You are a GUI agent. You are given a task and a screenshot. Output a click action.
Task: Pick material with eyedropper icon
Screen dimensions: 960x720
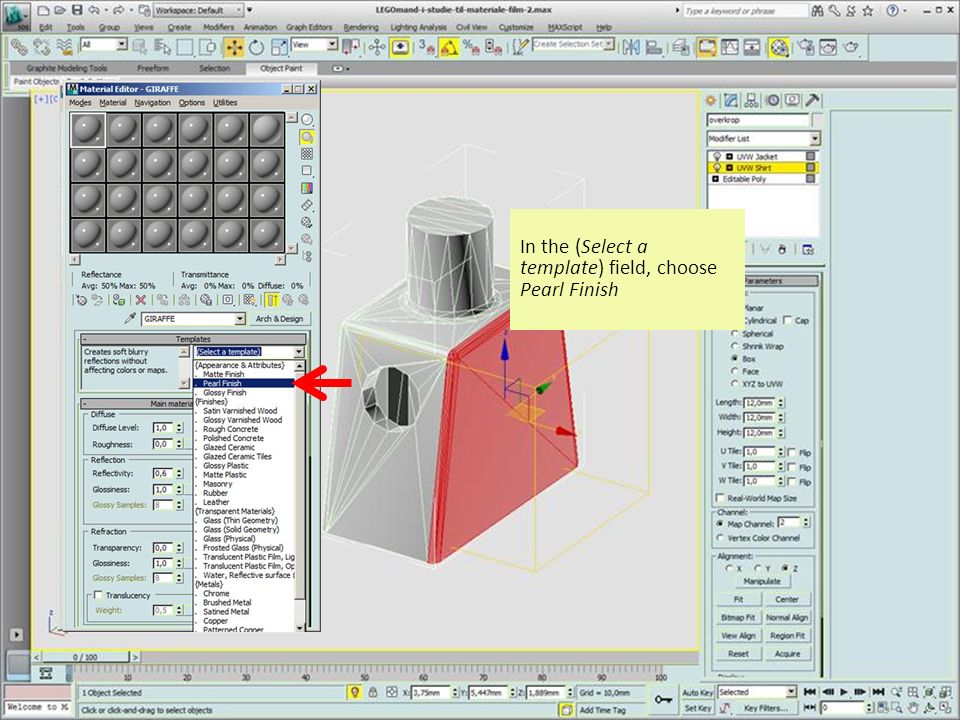130,318
